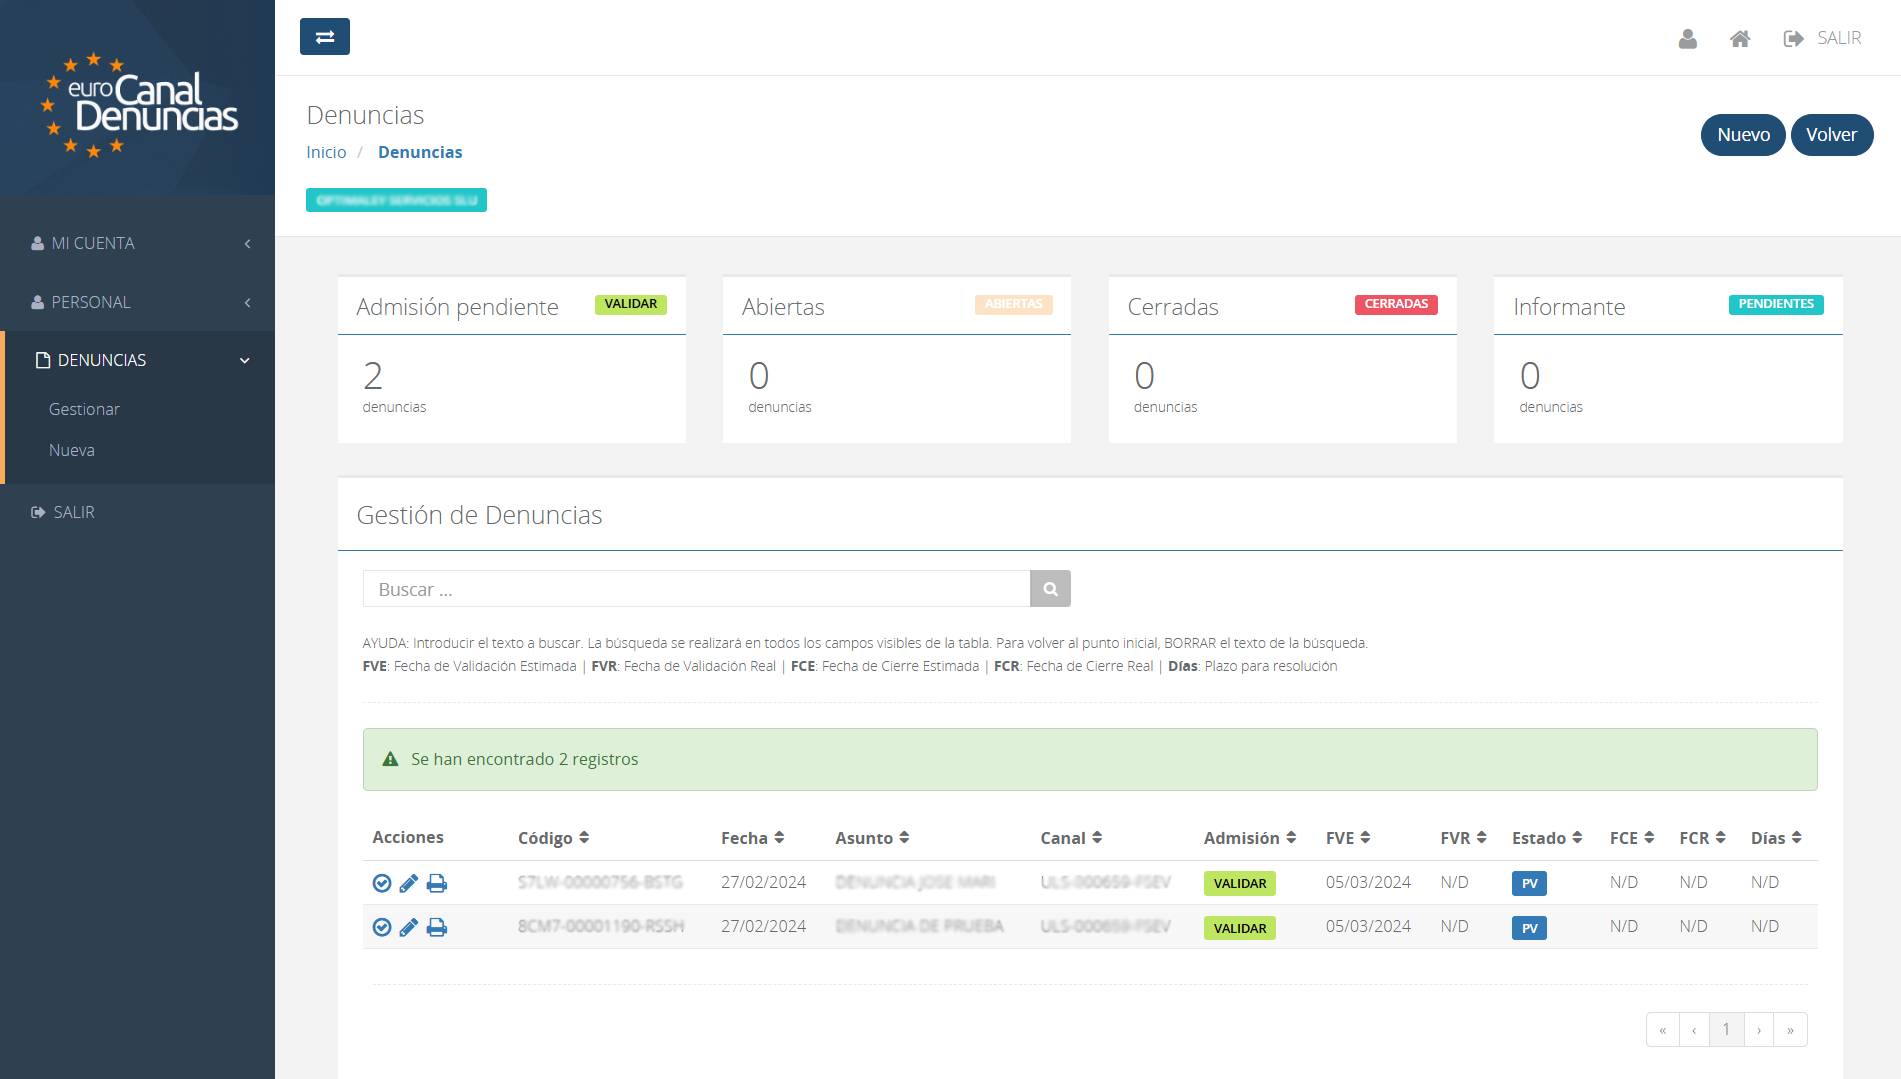Click PV status badge in second row
1901x1079 pixels.
1529,928
